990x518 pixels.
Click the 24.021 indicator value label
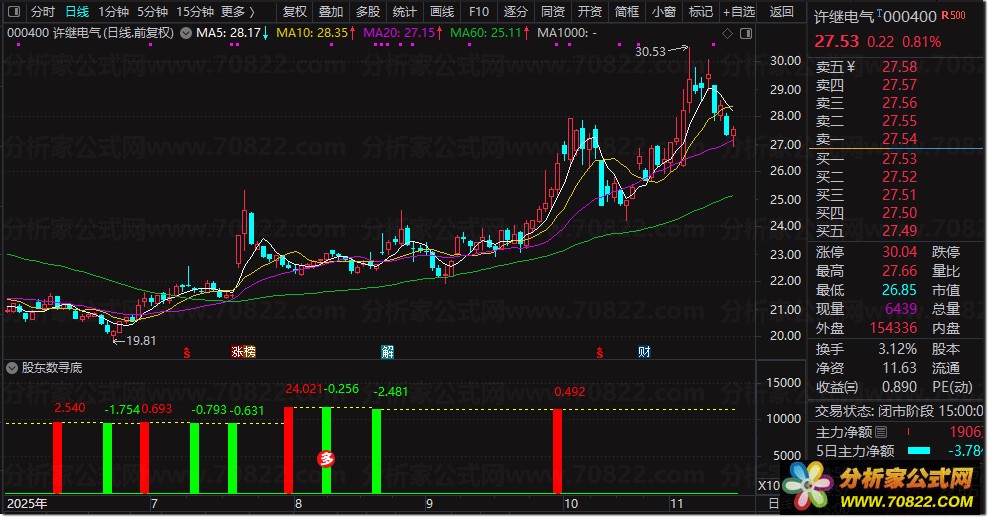click(x=304, y=389)
